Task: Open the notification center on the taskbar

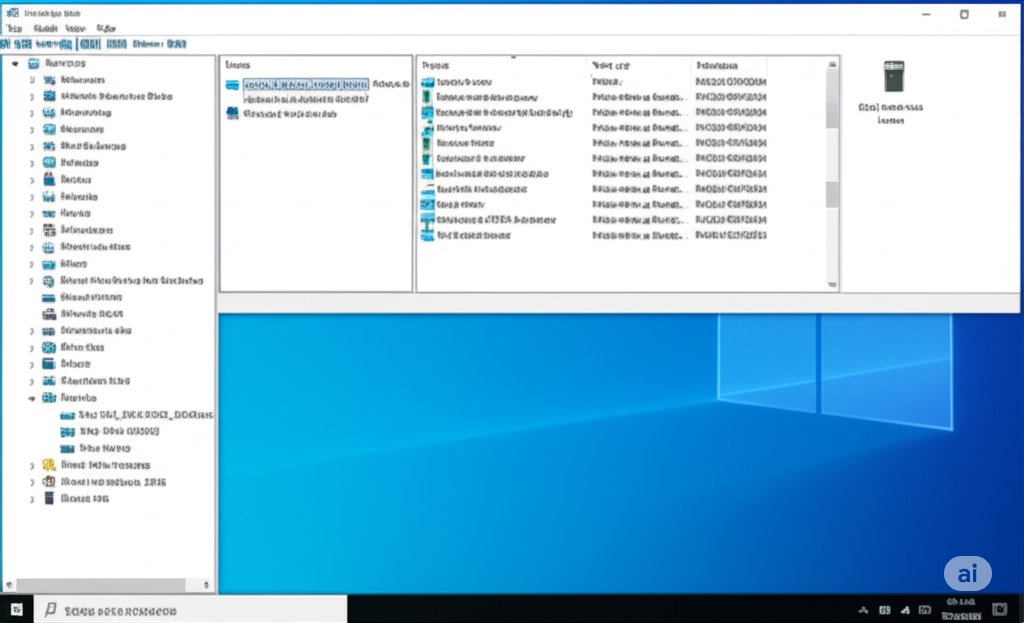Action: point(1000,609)
